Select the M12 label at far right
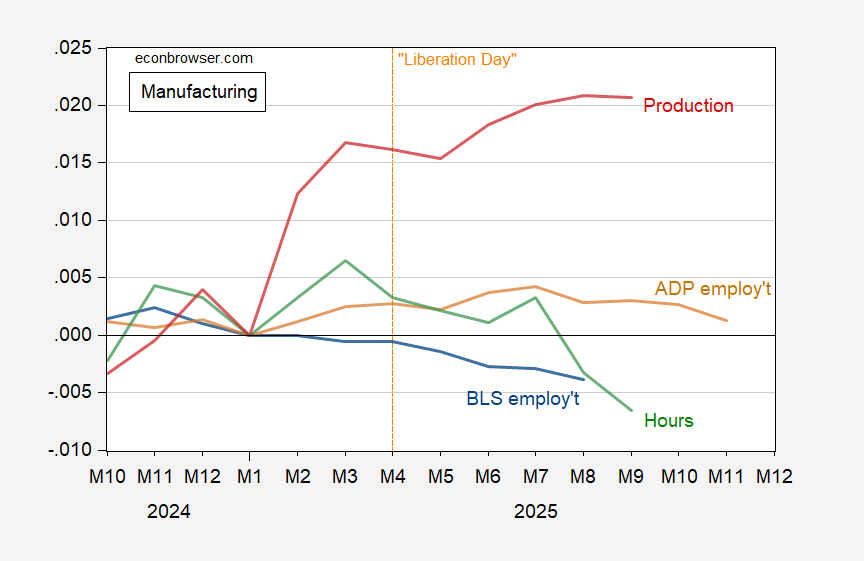The width and height of the screenshot is (864, 561). (x=772, y=477)
